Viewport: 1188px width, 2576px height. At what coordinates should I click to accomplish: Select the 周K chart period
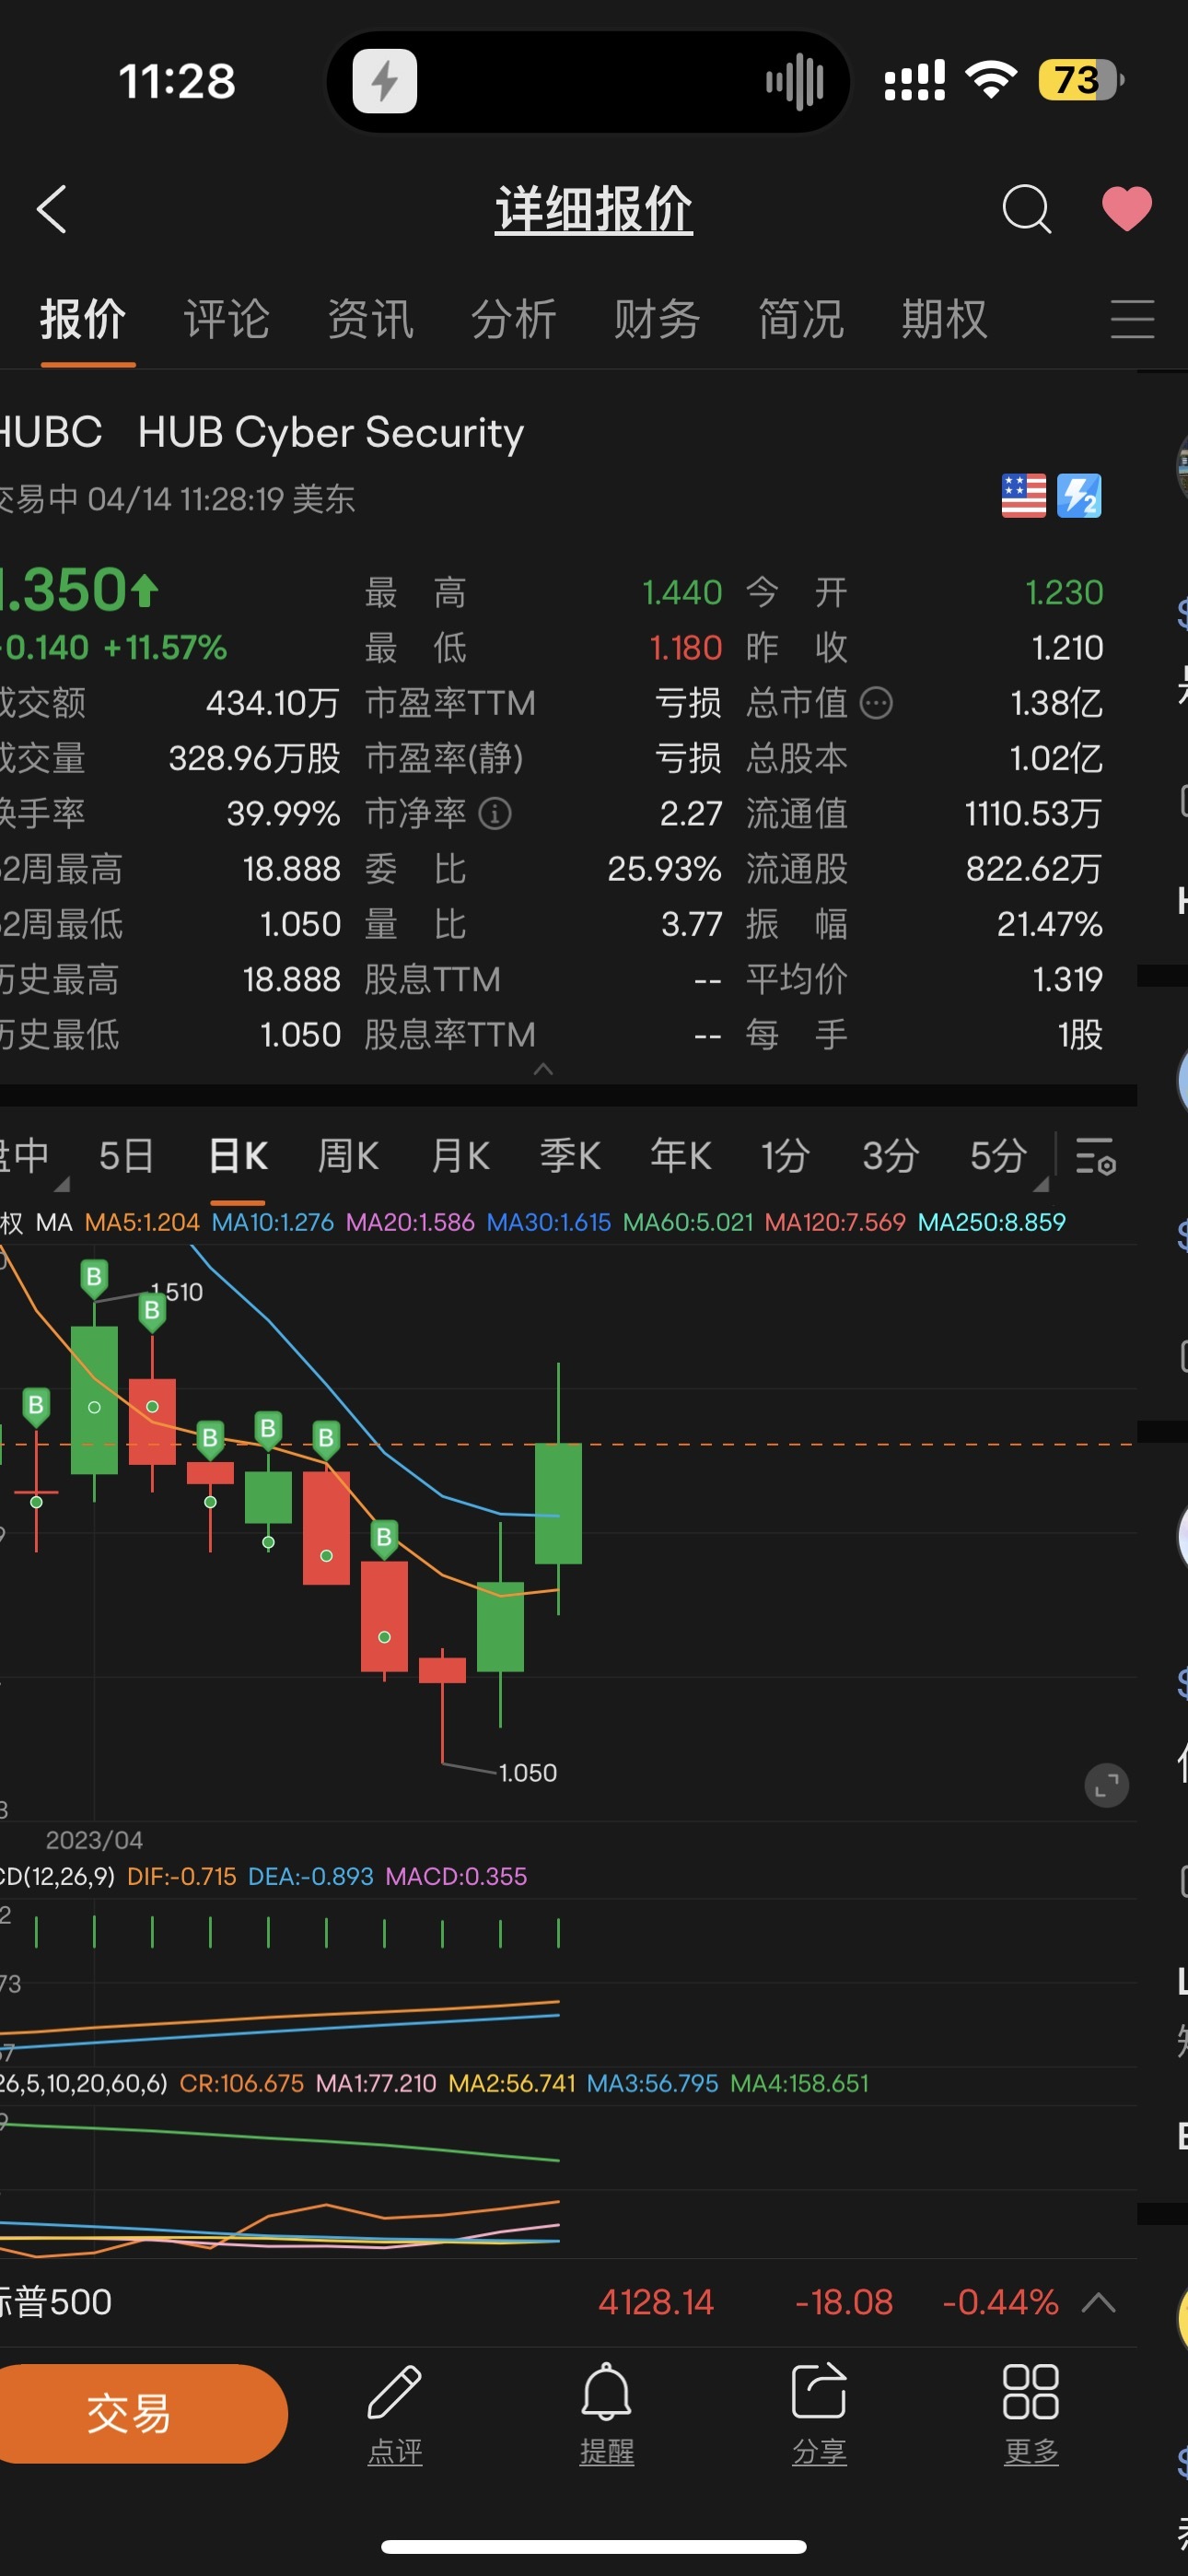pos(348,1156)
